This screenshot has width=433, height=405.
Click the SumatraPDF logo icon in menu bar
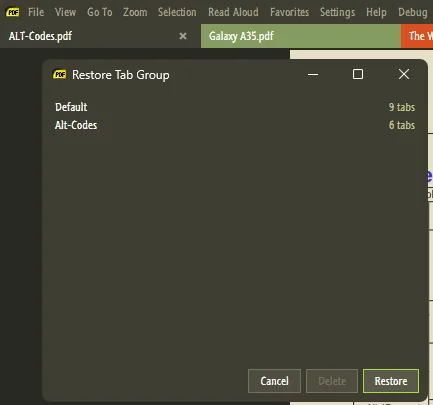(x=13, y=12)
